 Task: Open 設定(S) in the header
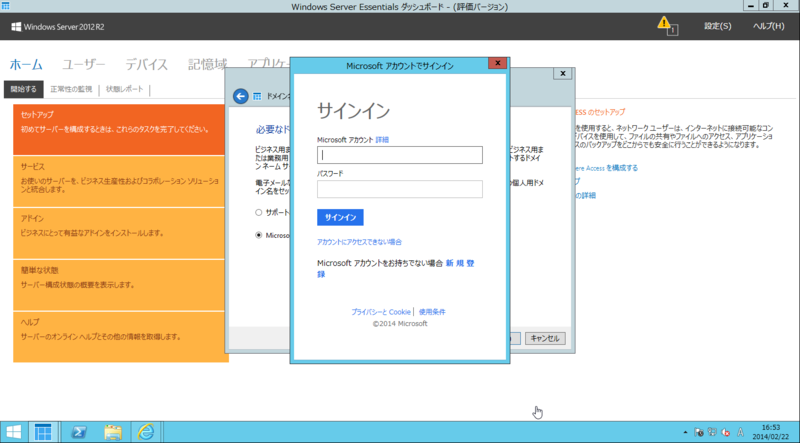[x=717, y=26]
